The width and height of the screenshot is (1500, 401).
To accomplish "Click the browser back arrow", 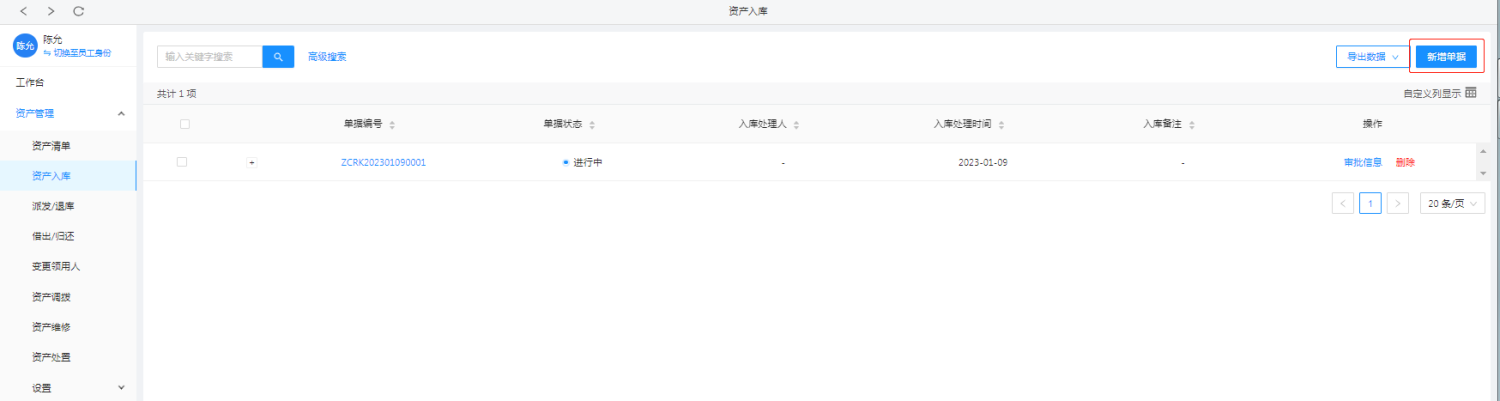I will click(x=23, y=11).
